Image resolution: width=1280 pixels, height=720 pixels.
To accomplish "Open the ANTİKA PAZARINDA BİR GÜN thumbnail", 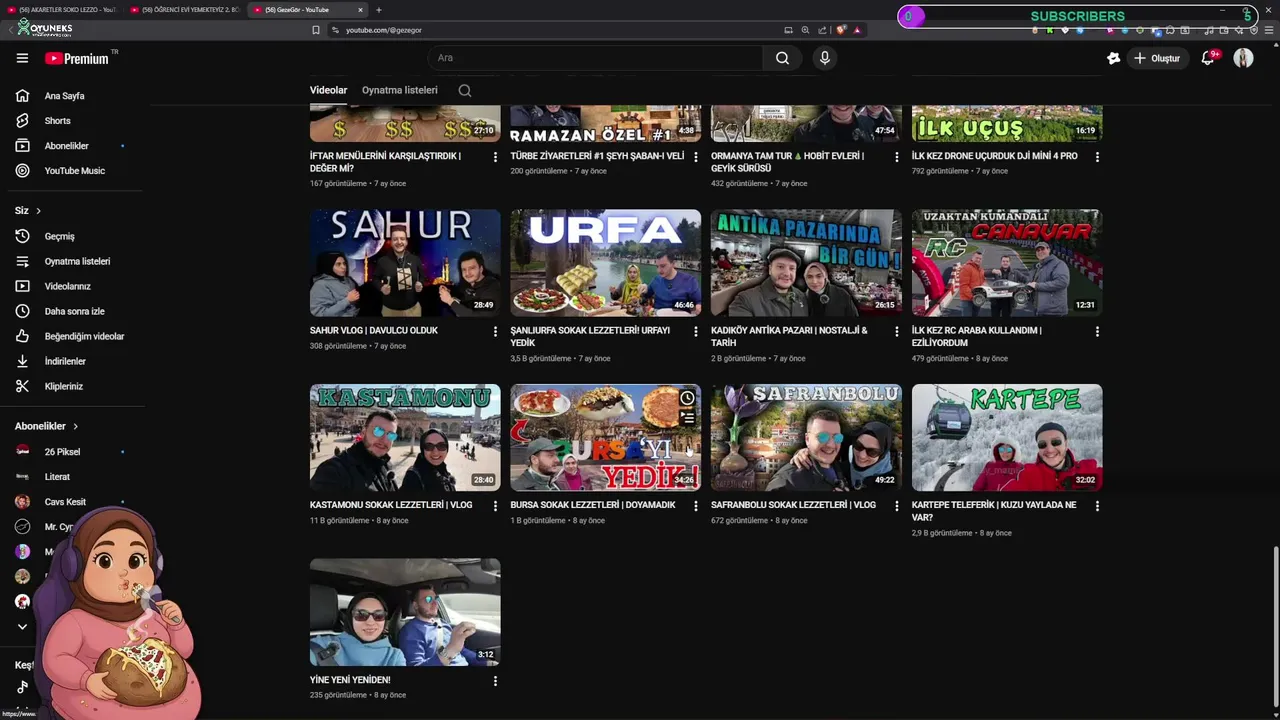I will [x=806, y=263].
